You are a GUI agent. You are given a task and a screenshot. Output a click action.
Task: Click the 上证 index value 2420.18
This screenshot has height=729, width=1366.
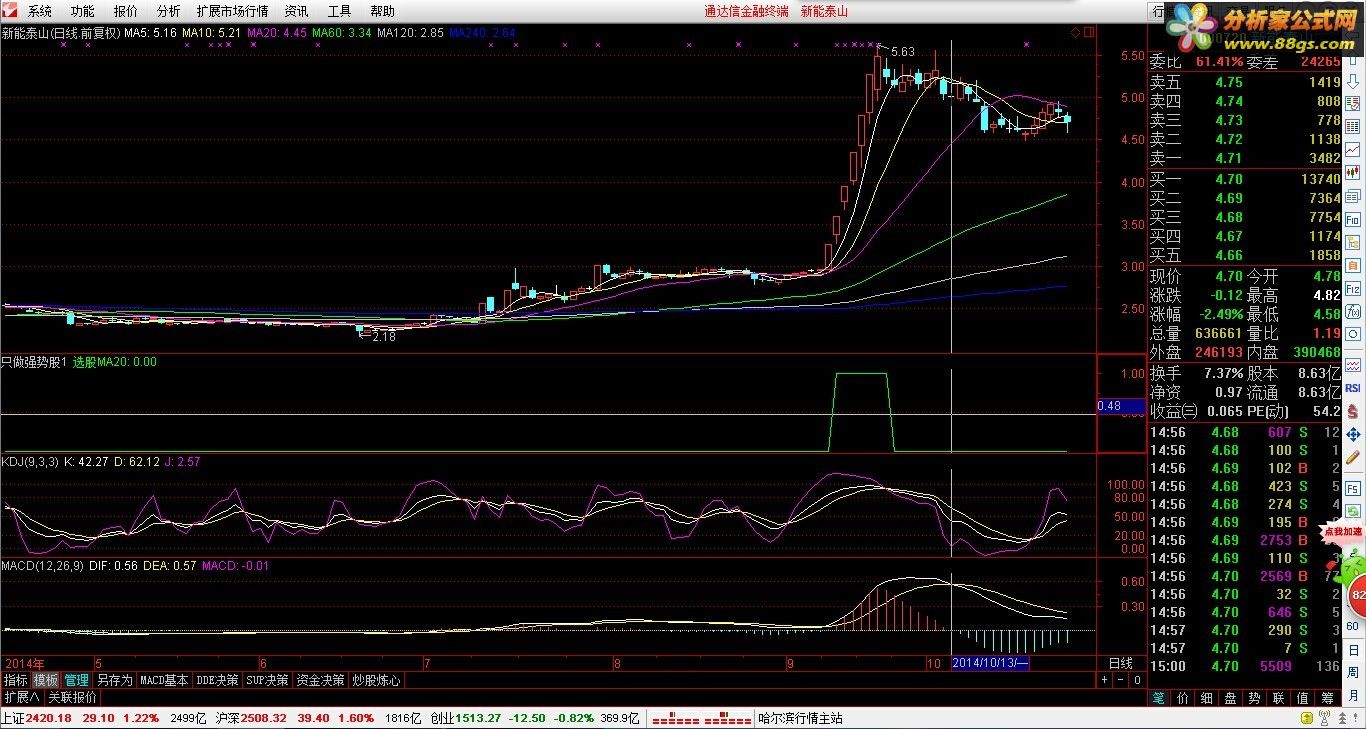(x=49, y=718)
